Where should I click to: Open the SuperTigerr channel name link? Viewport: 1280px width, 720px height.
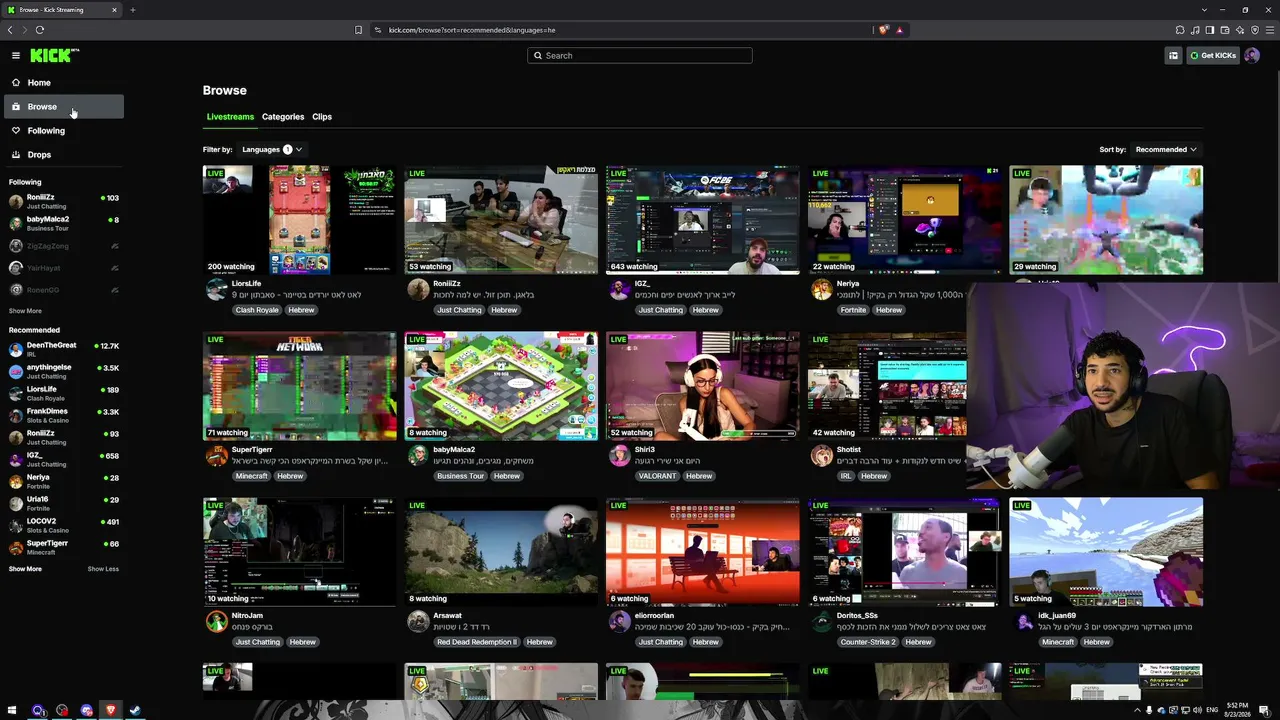[252, 450]
